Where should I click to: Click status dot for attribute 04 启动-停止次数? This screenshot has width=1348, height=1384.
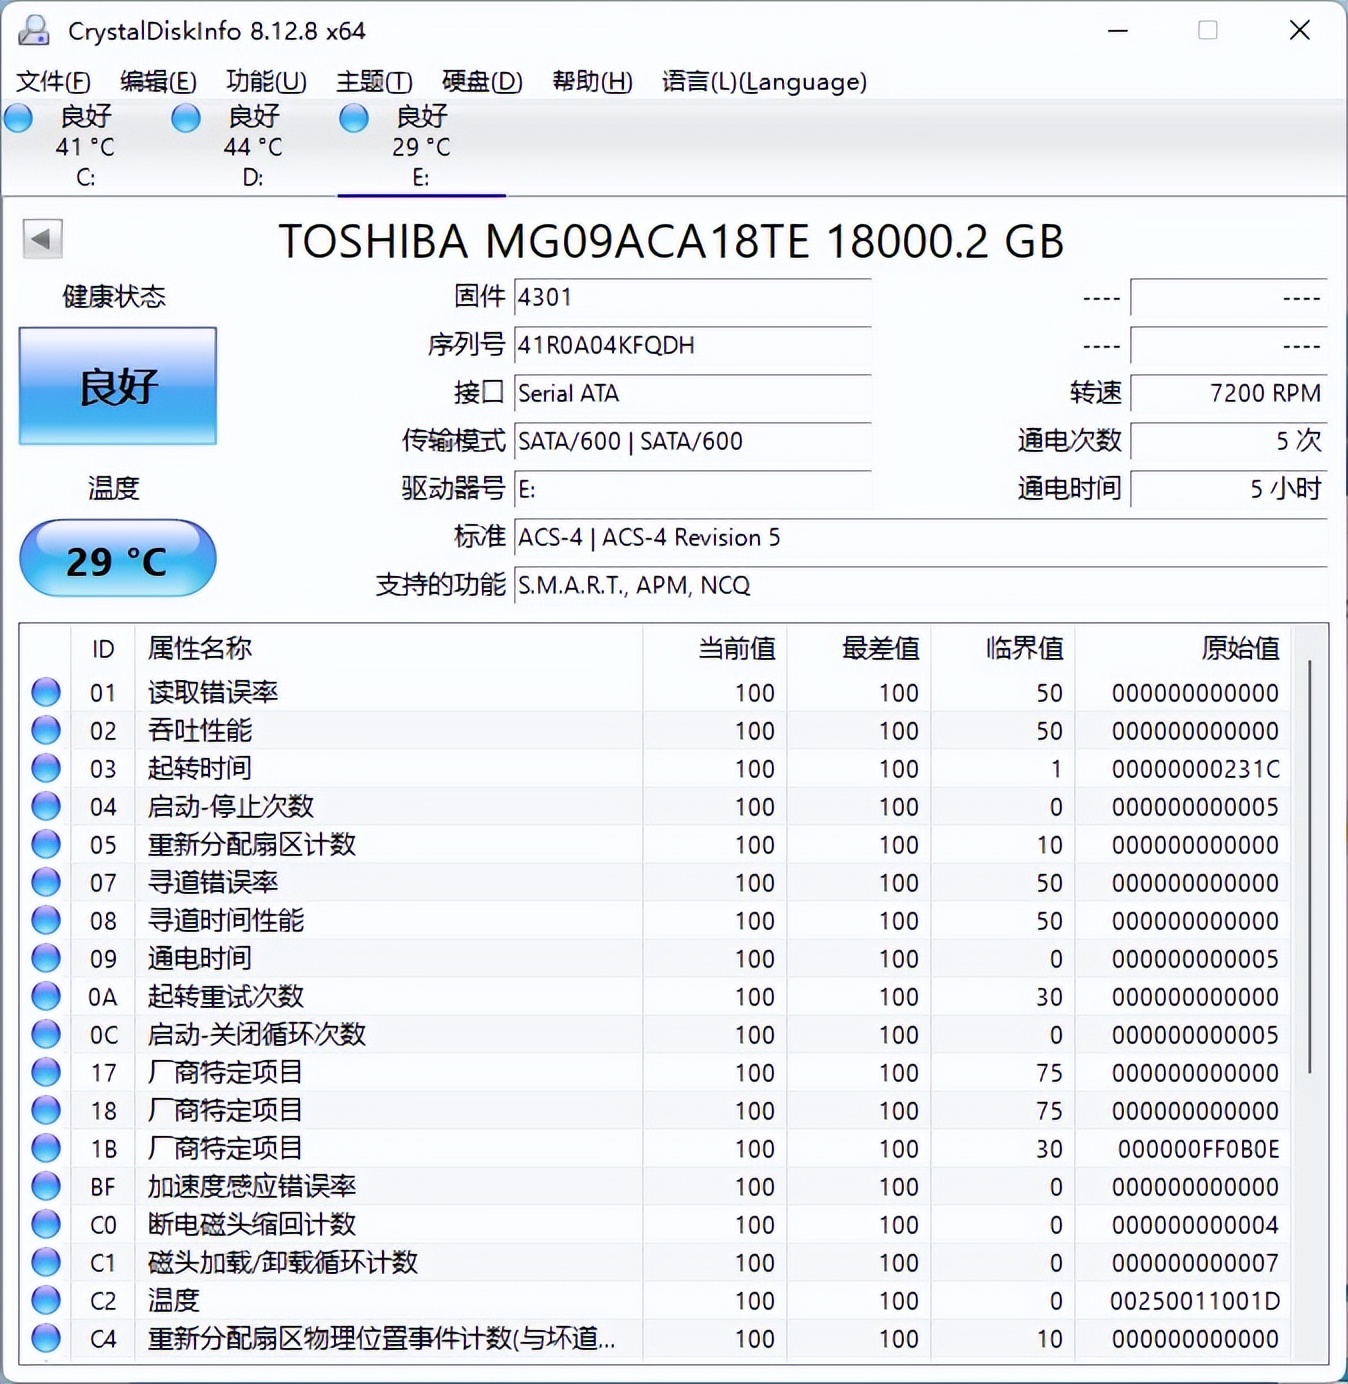point(46,806)
